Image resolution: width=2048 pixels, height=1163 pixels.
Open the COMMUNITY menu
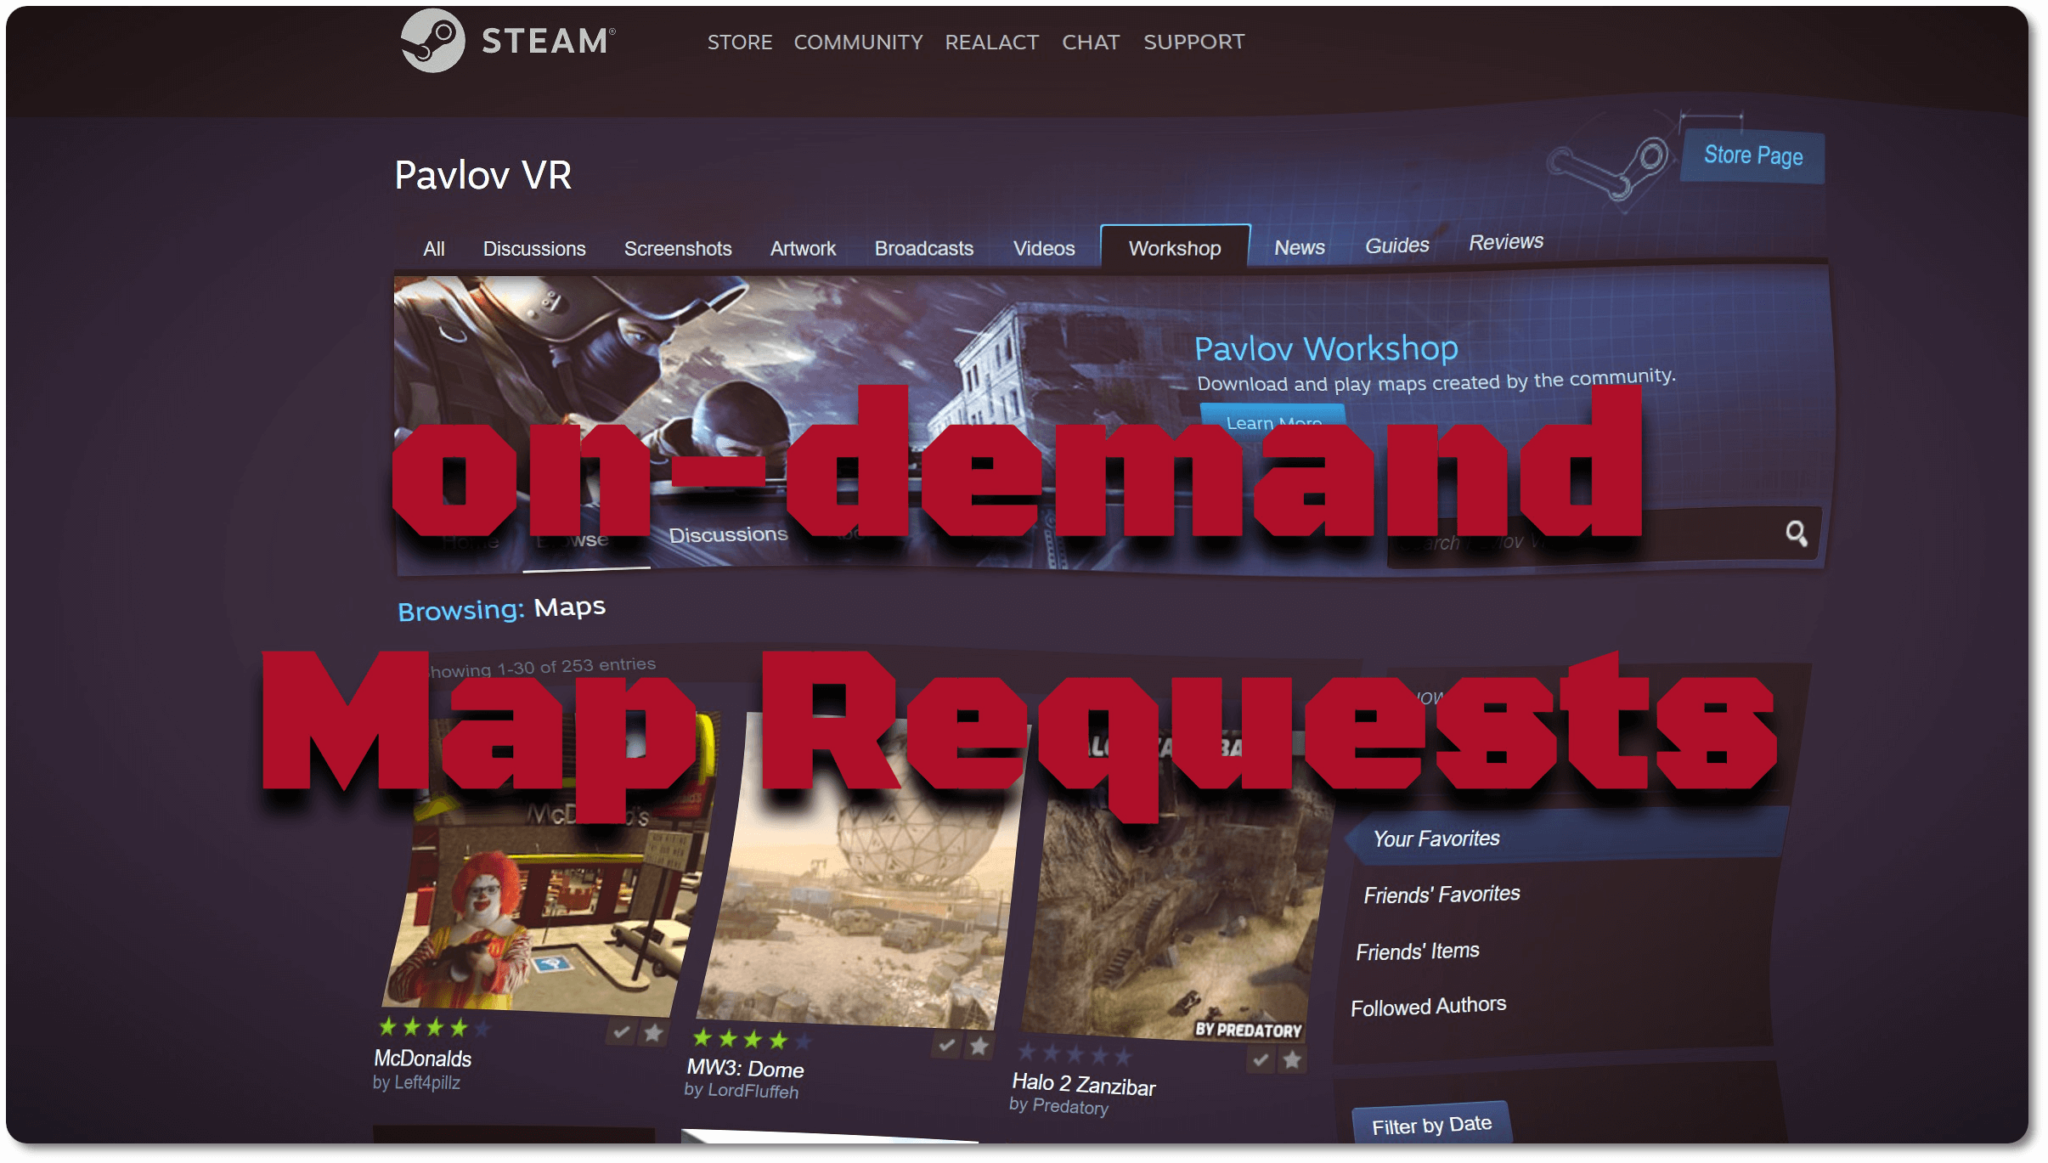click(x=858, y=42)
